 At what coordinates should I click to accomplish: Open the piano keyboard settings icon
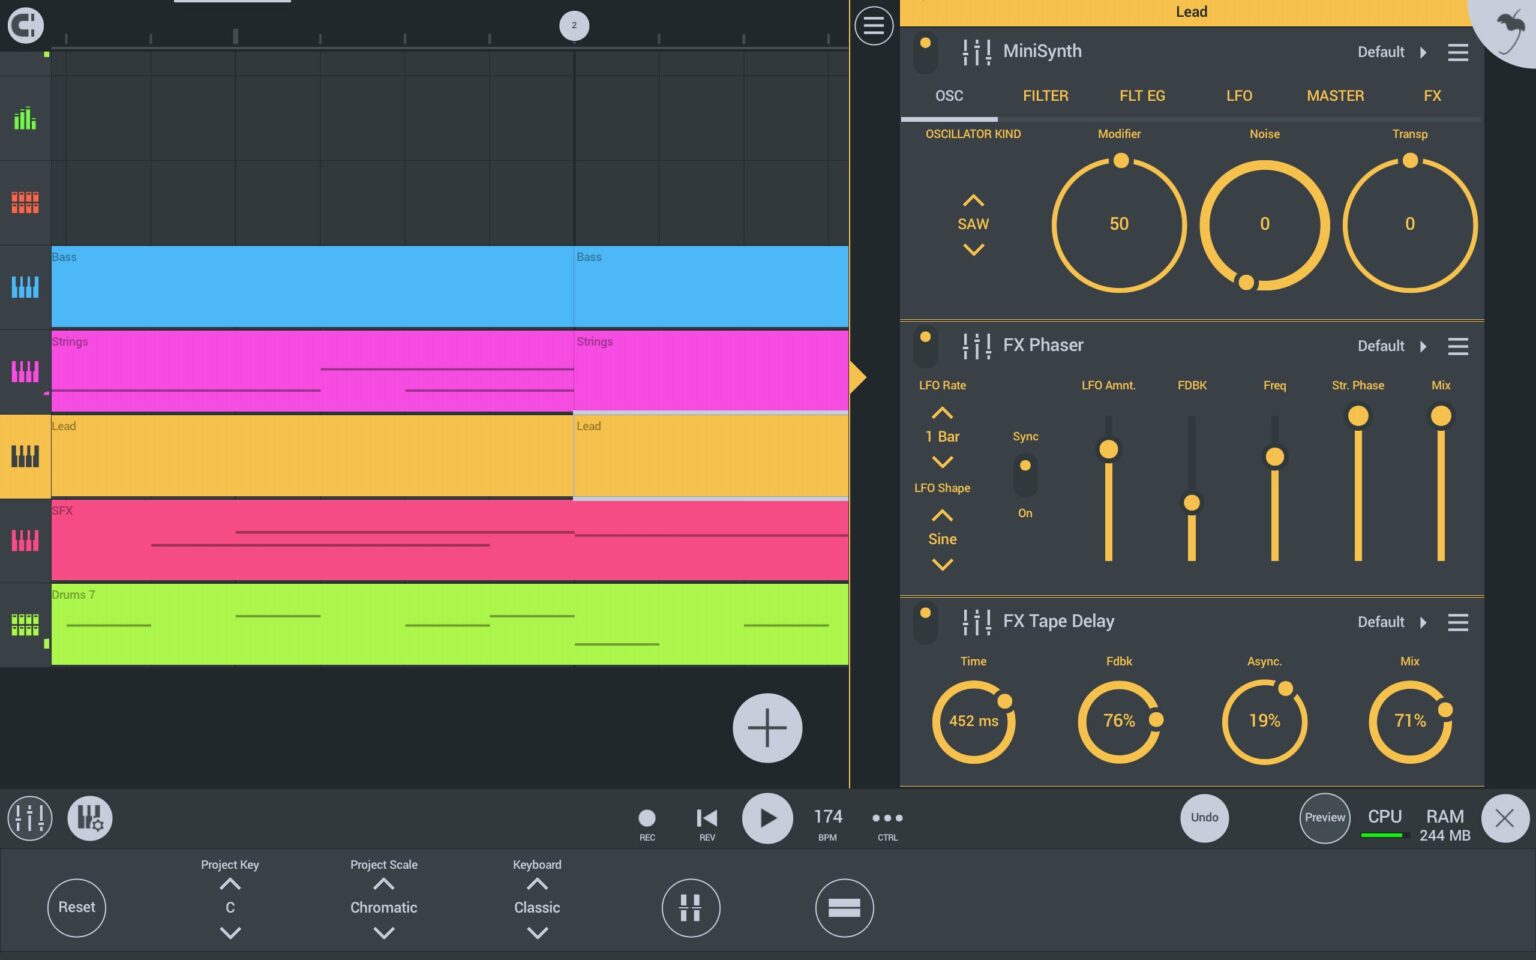[x=90, y=818]
